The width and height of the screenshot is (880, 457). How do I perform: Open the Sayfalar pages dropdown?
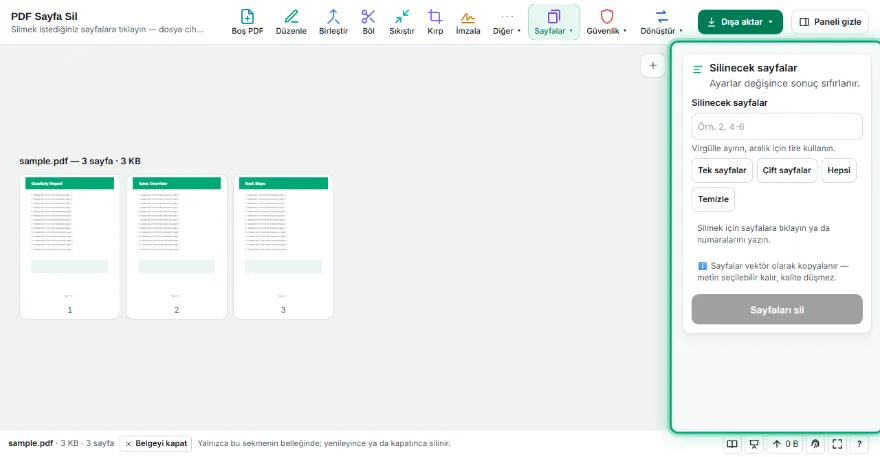click(x=553, y=22)
